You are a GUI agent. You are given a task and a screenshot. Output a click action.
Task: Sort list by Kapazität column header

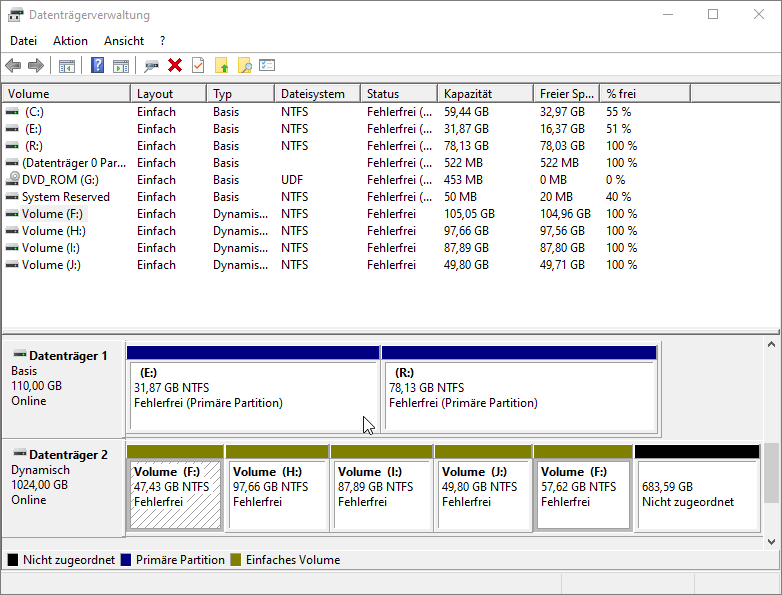[x=467, y=94]
